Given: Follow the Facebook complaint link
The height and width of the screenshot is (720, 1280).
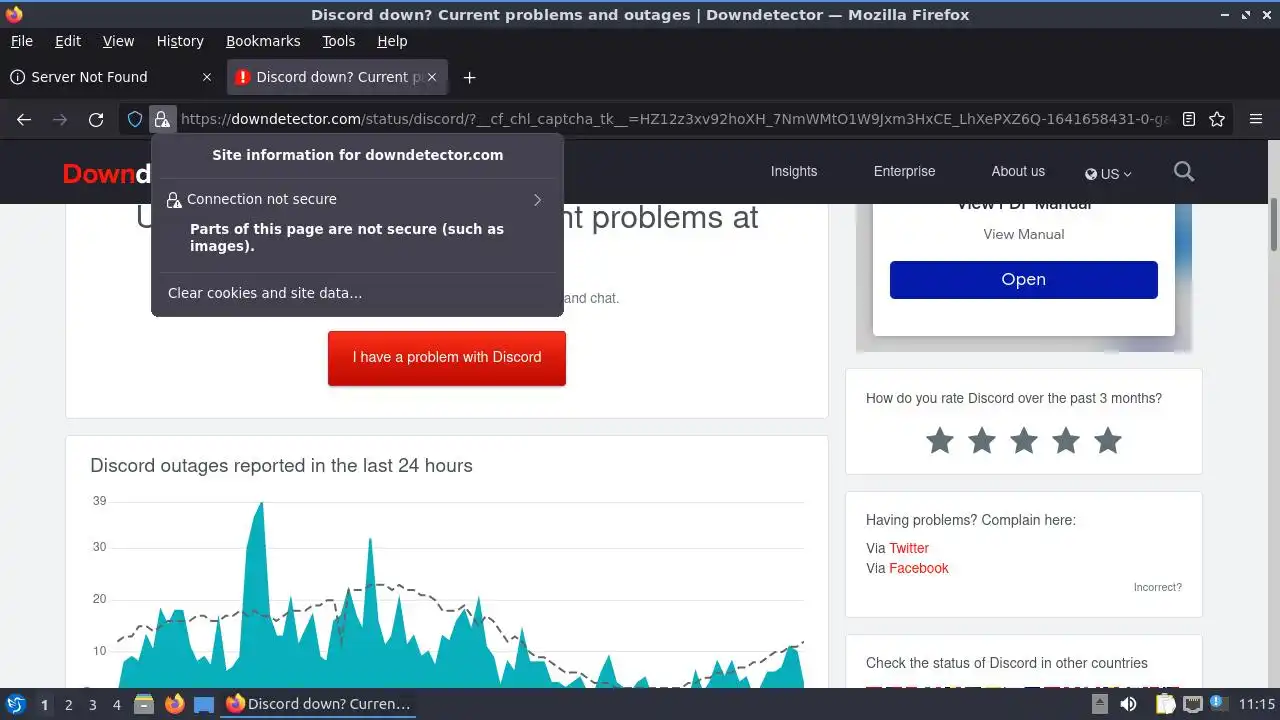Looking at the screenshot, I should 919,568.
